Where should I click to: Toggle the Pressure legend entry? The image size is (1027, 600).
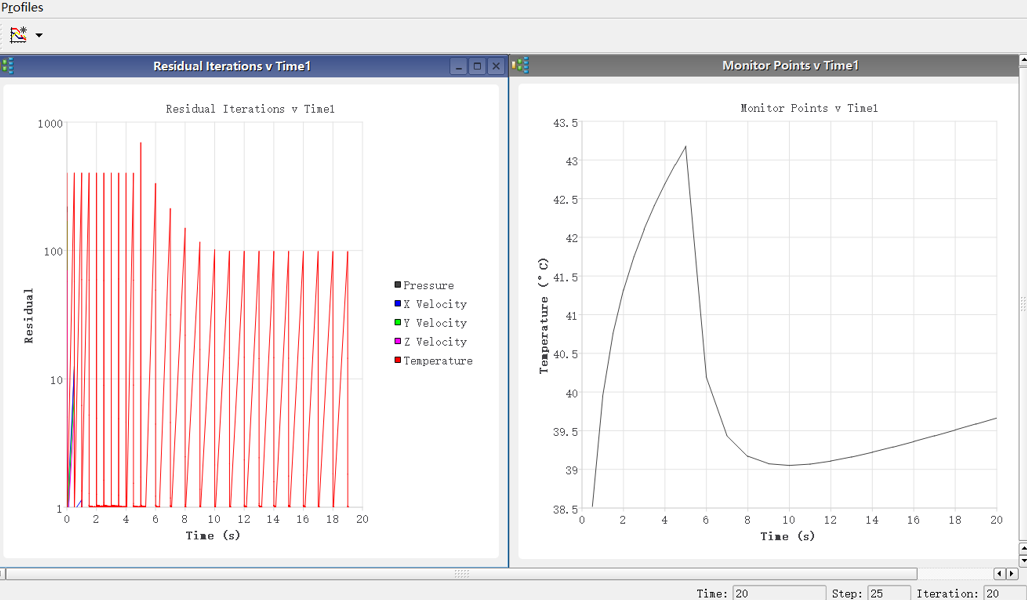pos(428,286)
